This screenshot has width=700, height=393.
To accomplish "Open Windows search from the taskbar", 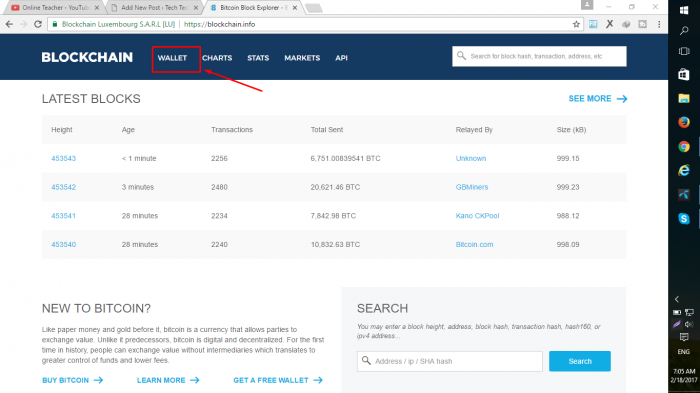I will (x=683, y=31).
